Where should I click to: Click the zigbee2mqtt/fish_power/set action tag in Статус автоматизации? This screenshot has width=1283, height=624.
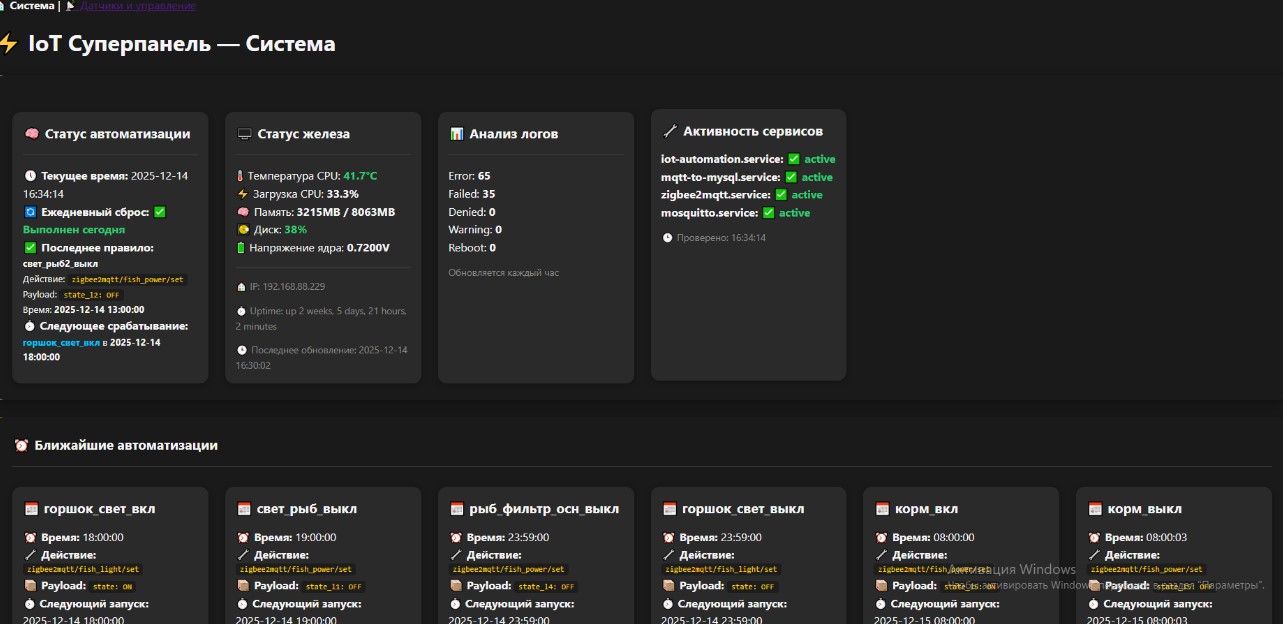[127, 280]
